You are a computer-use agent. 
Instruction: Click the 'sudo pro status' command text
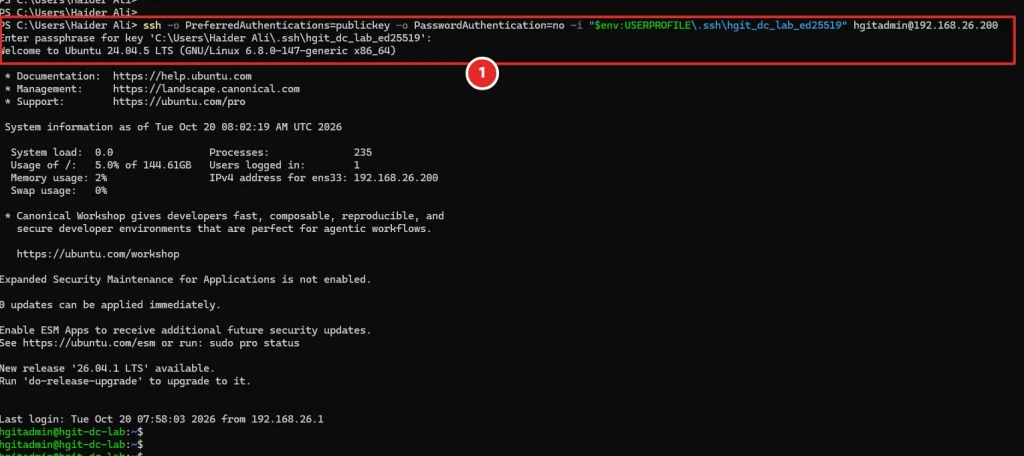click(x=254, y=343)
